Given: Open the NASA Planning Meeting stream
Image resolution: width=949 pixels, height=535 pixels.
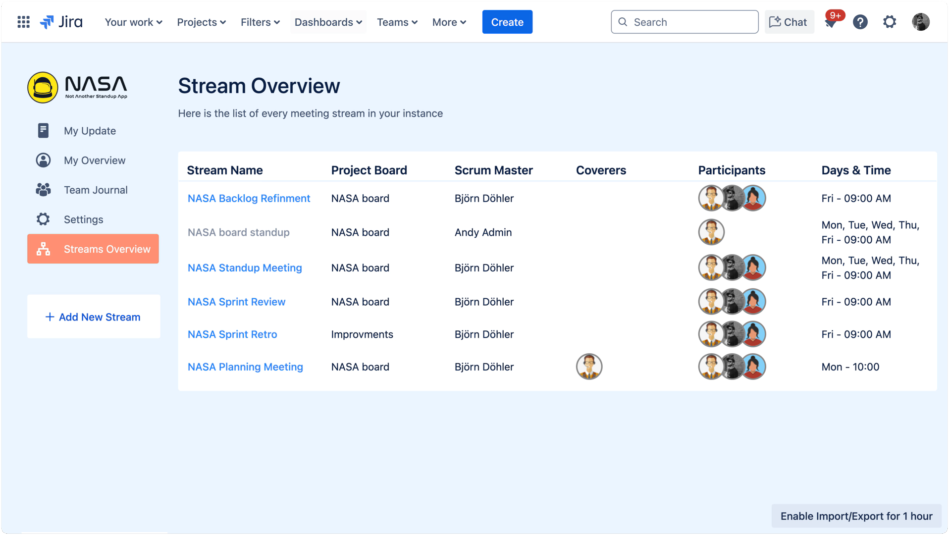Looking at the screenshot, I should (x=245, y=367).
